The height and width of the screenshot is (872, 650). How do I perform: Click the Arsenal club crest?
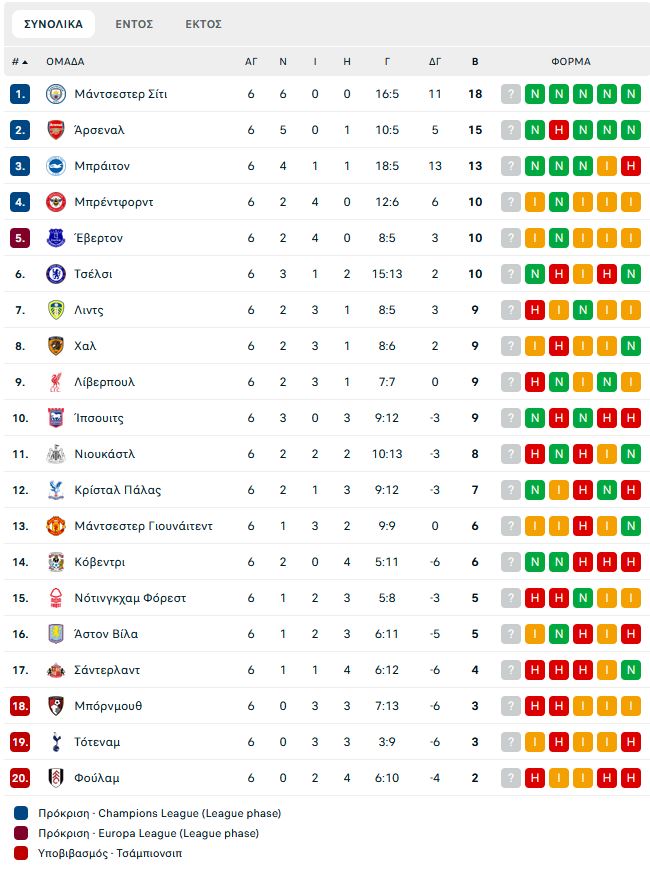coord(56,130)
